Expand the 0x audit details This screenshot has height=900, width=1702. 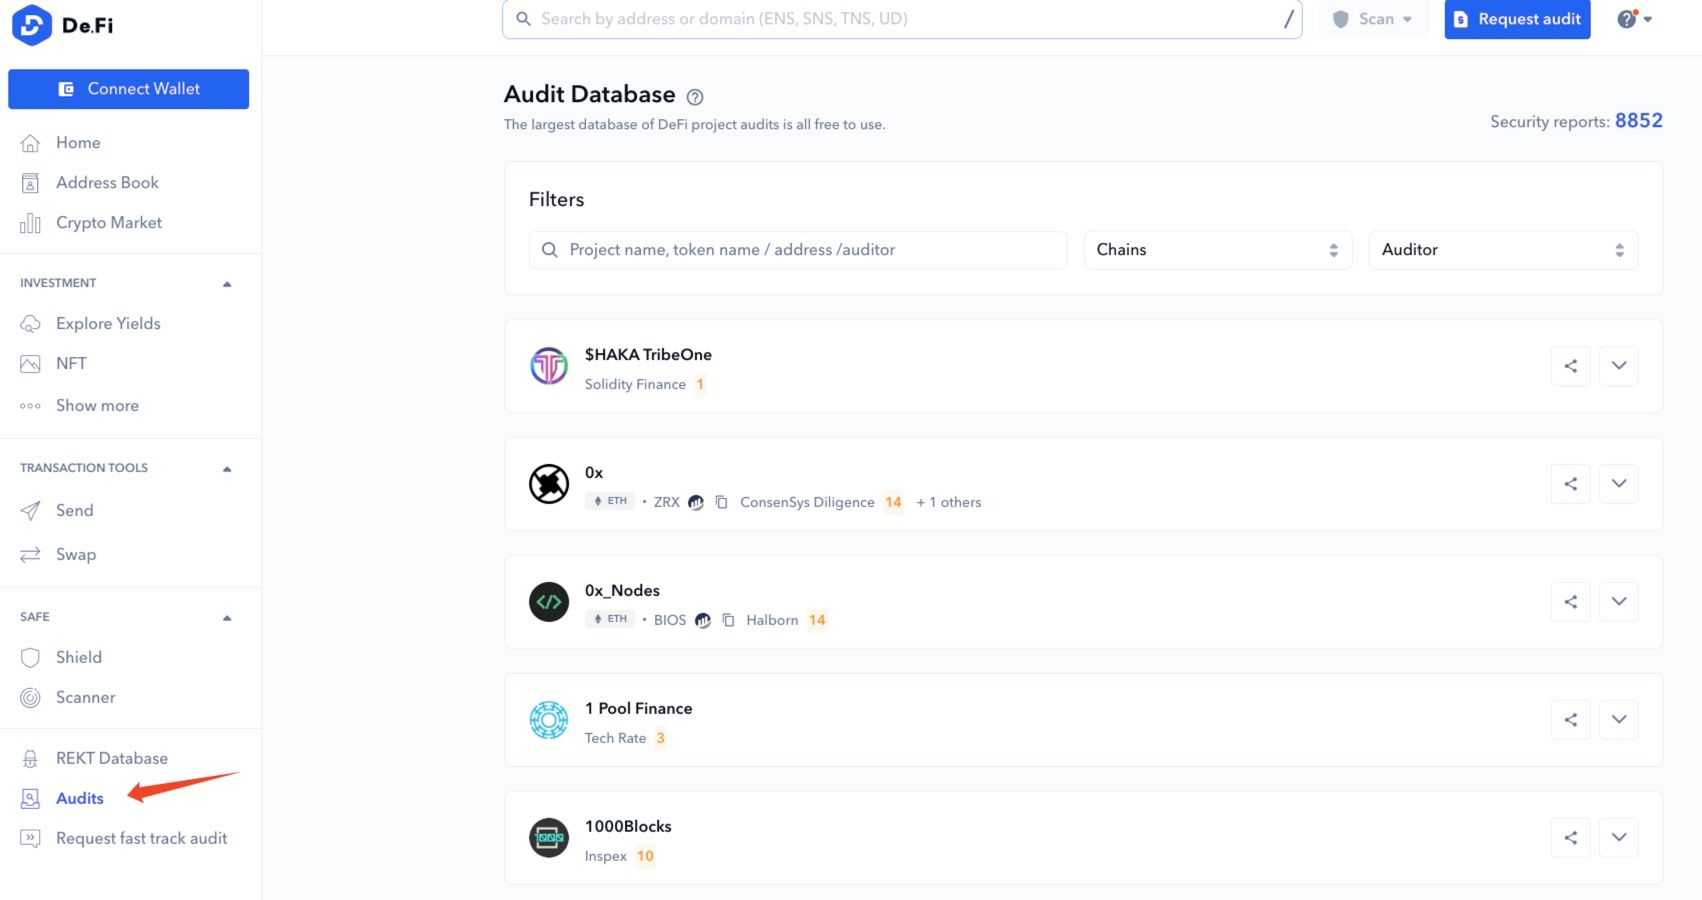pos(1618,484)
